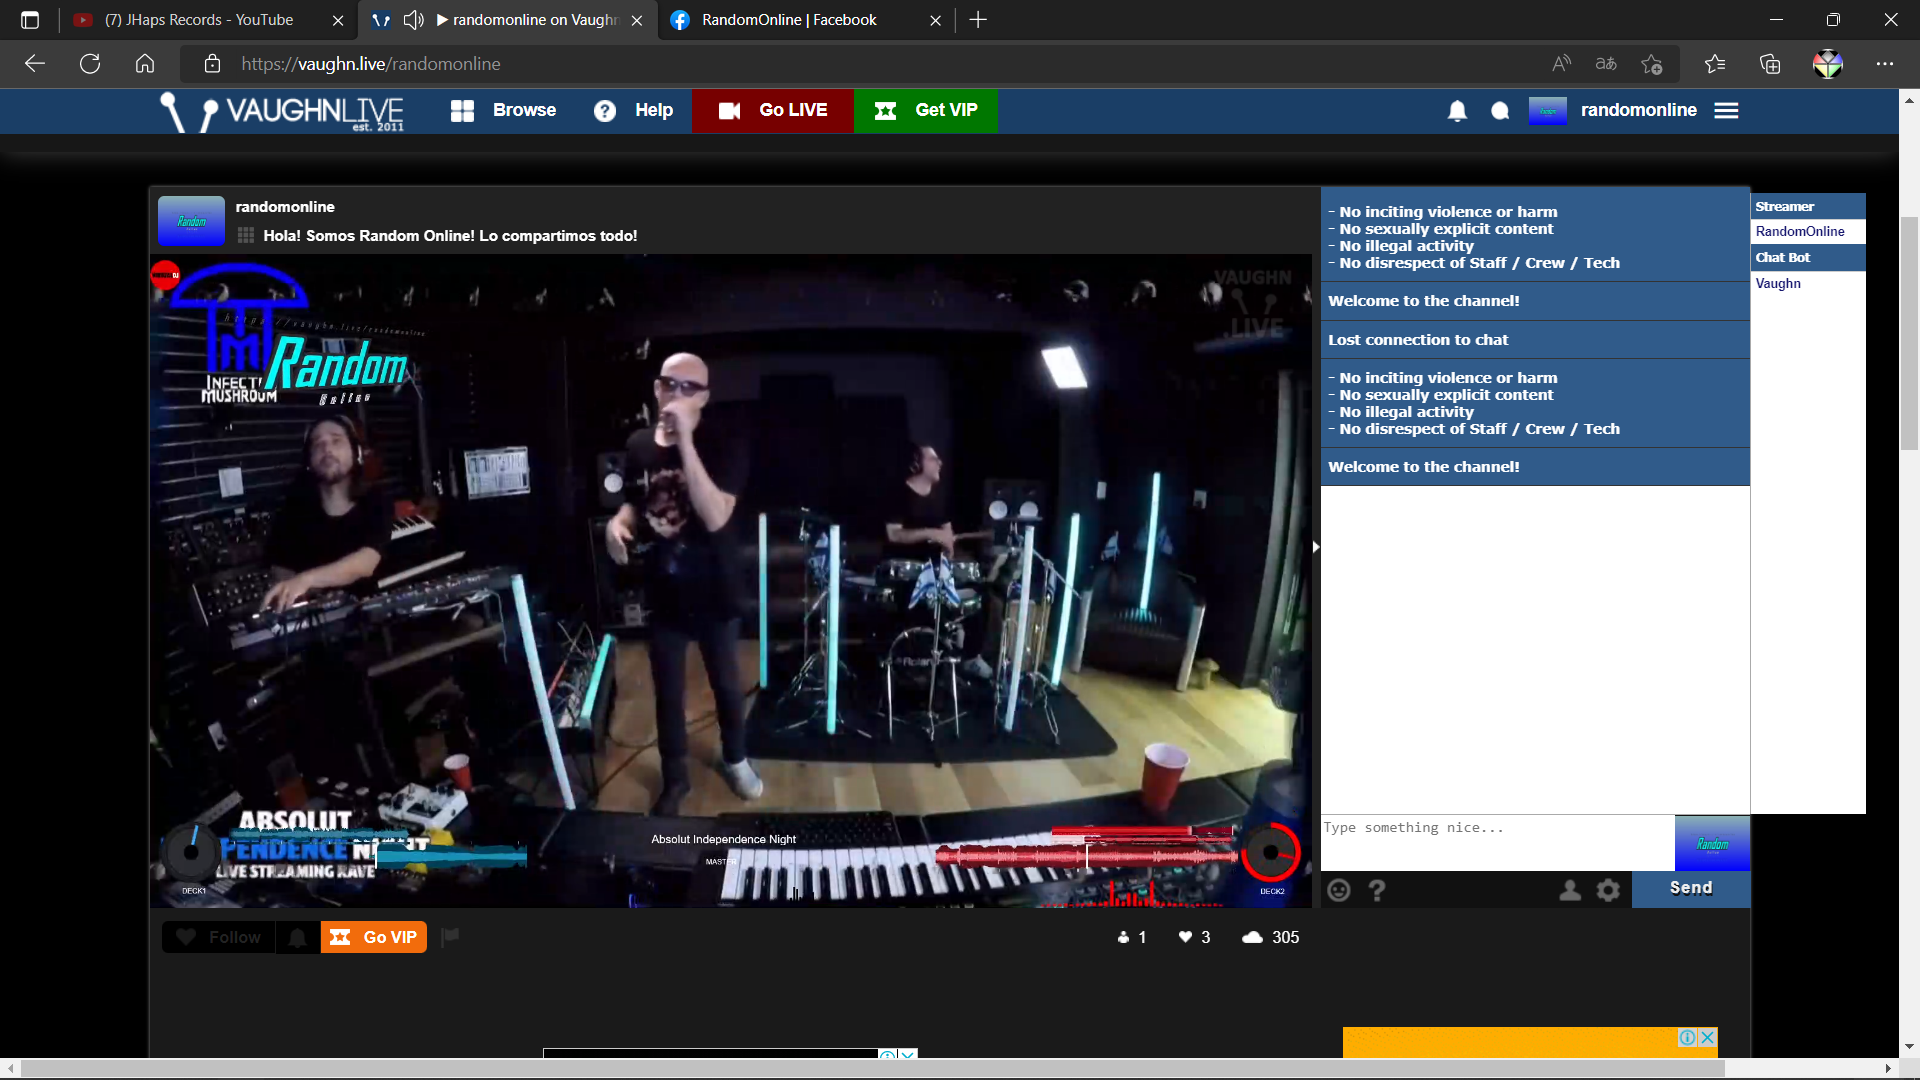
Task: Open browser Collections
Action: point(1770,64)
